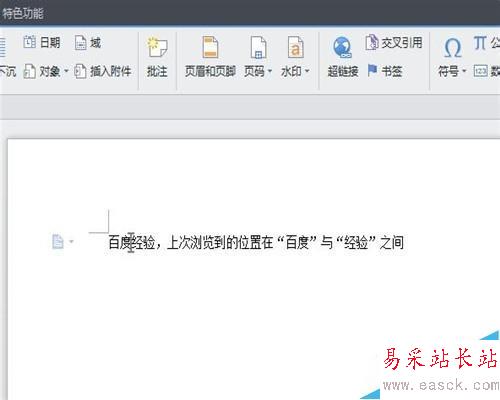Click the 123 number icon
The height and width of the screenshot is (400, 500).
[x=480, y=71]
